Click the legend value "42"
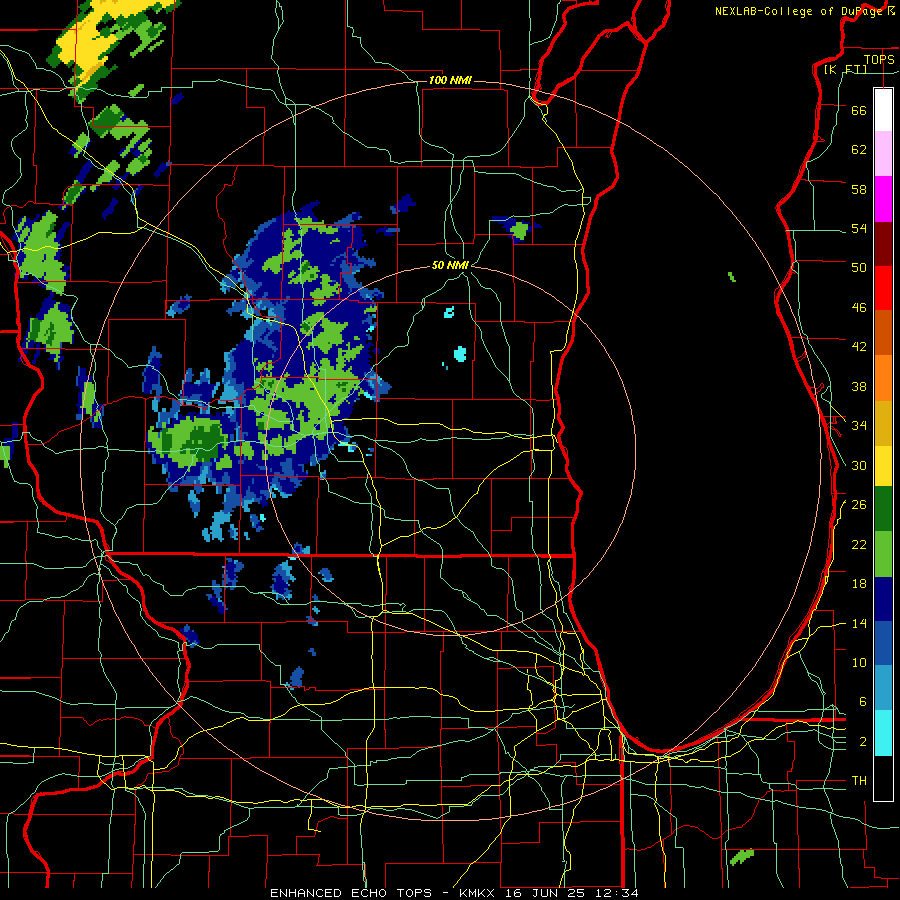The height and width of the screenshot is (900, 900). pos(859,346)
